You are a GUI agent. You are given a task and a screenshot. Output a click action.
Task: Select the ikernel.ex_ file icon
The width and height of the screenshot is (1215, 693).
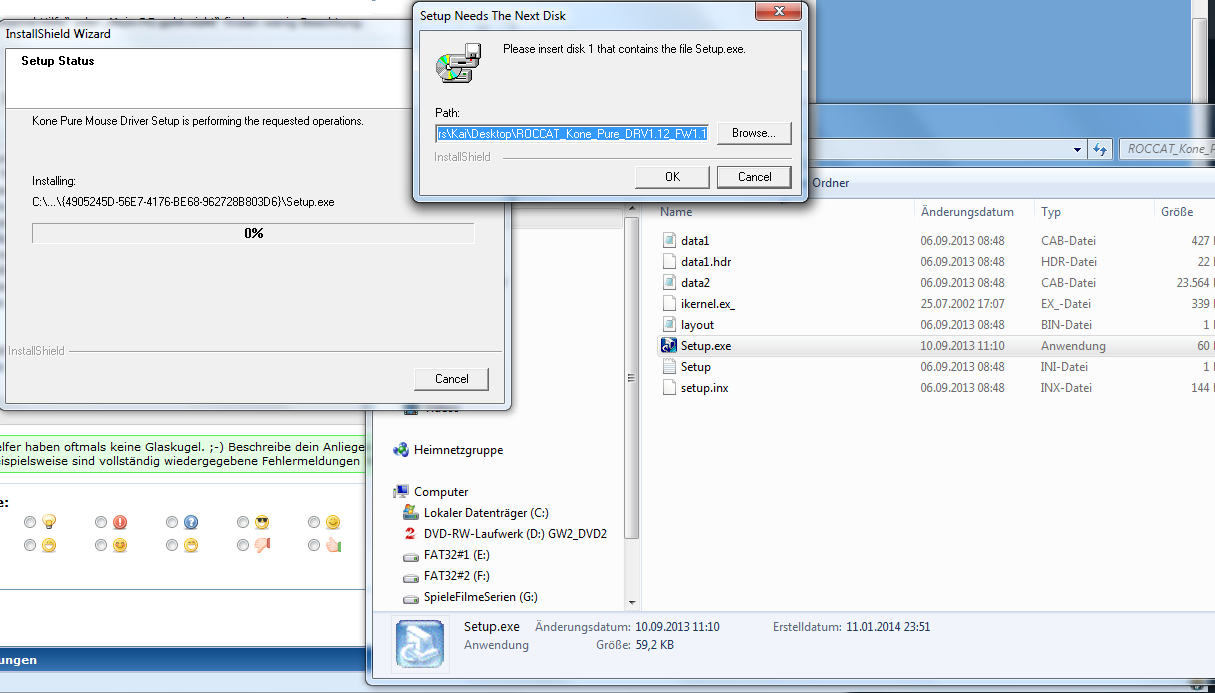click(x=671, y=303)
